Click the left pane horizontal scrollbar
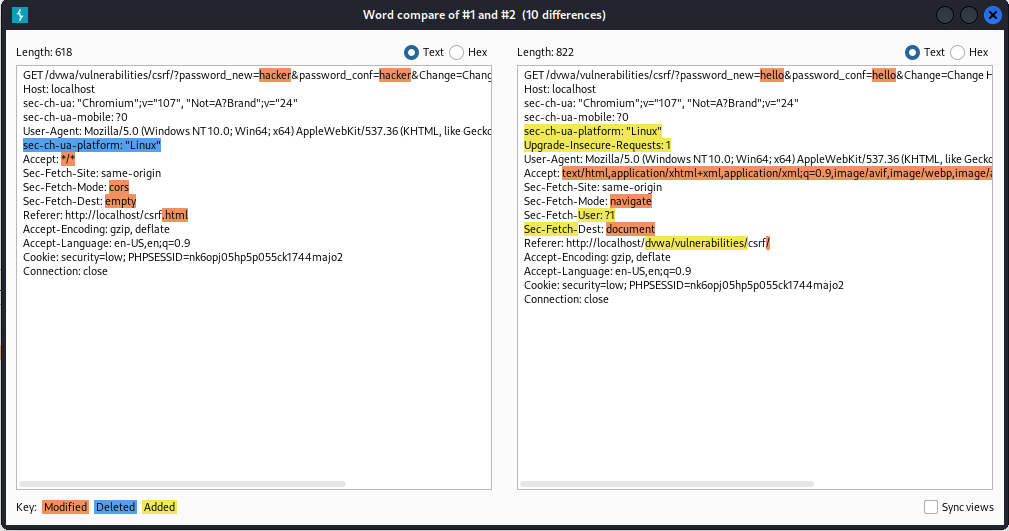The width and height of the screenshot is (1009, 531). 183,483
